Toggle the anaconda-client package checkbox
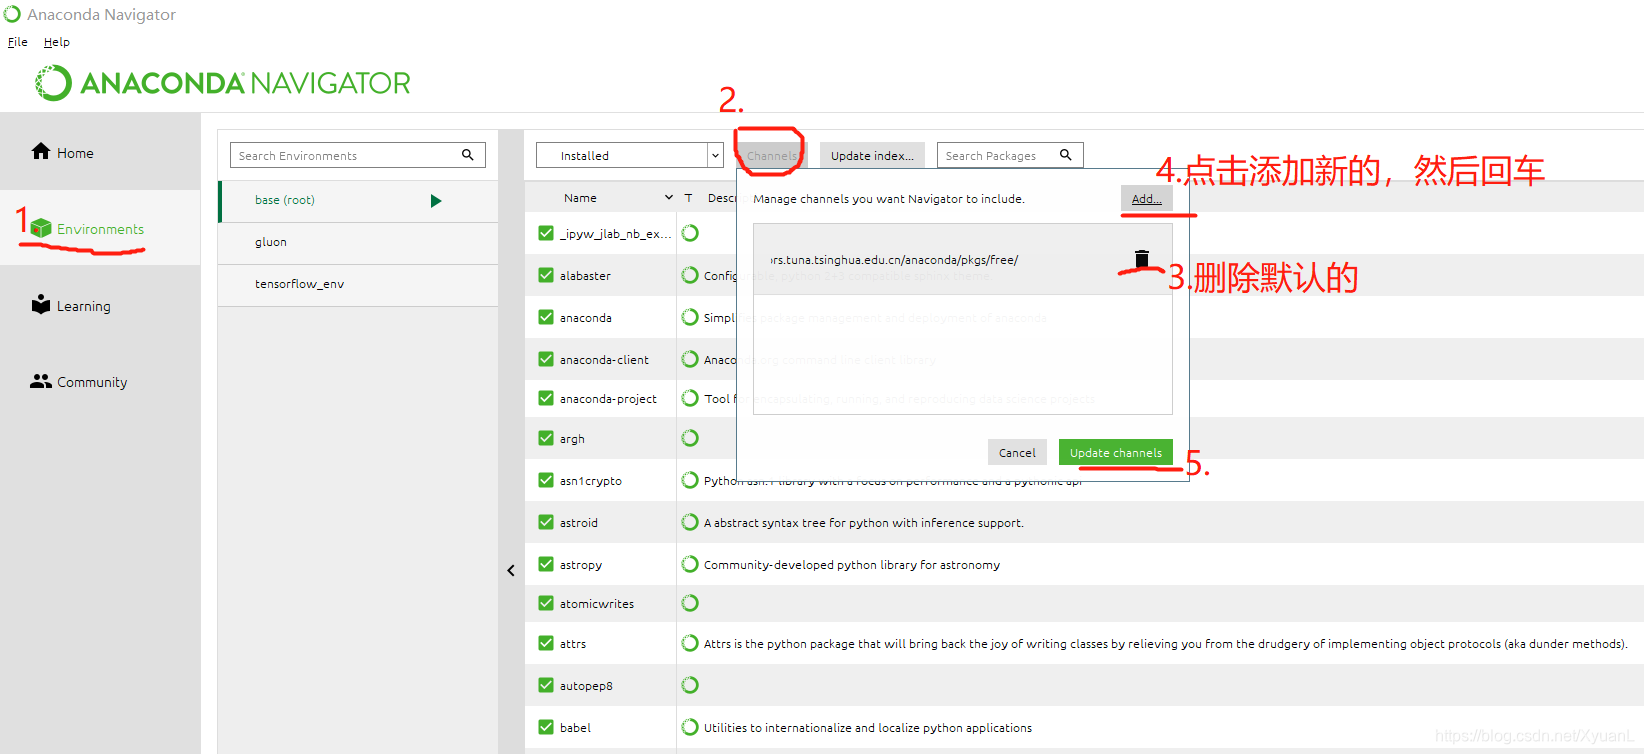 pyautogui.click(x=546, y=359)
